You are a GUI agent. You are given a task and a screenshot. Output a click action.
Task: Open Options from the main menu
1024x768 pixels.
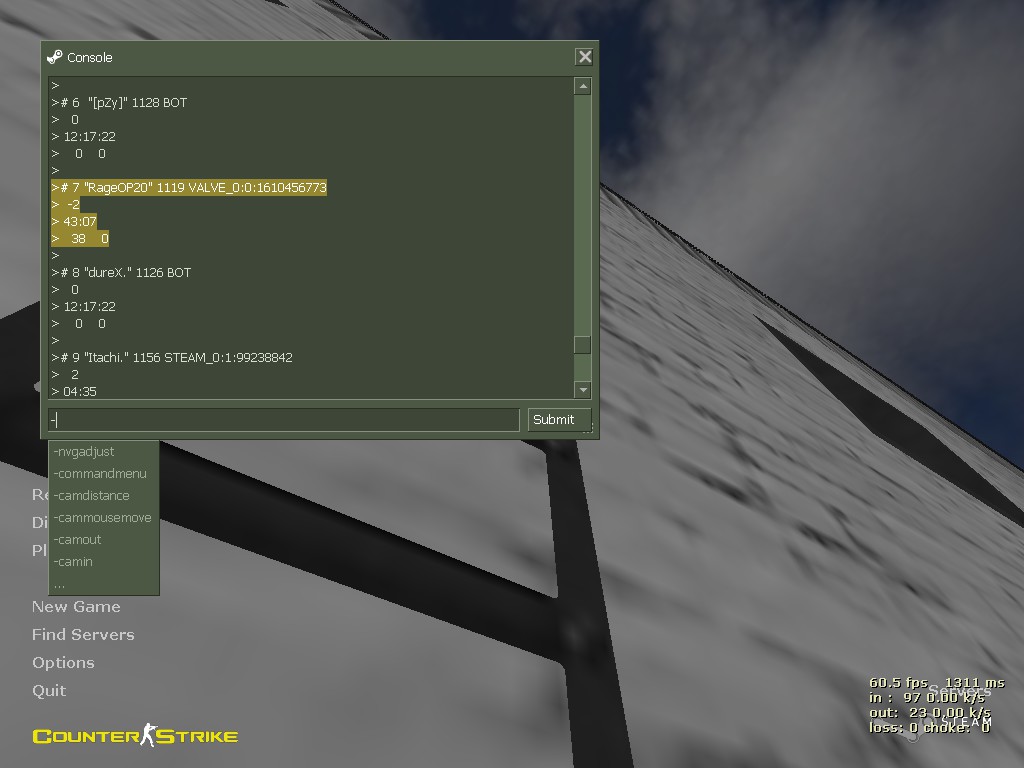(x=63, y=663)
